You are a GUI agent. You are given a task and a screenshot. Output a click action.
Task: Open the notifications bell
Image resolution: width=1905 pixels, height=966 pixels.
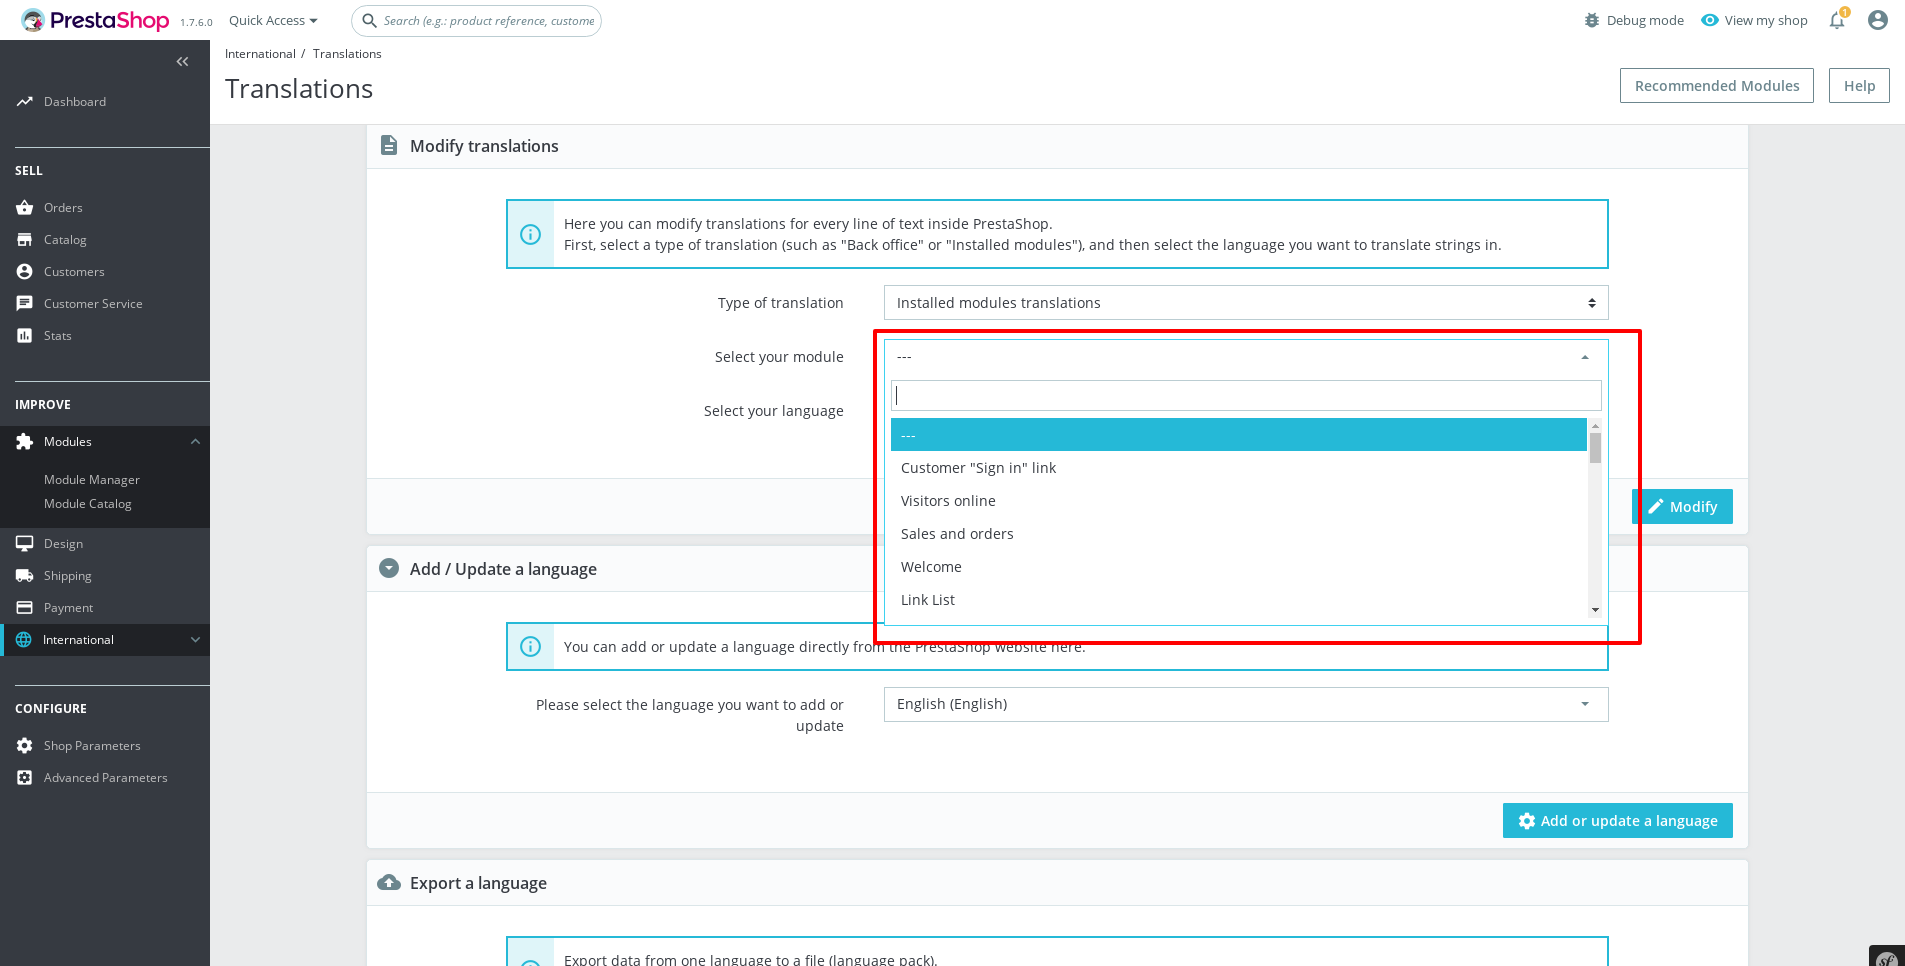[1836, 20]
